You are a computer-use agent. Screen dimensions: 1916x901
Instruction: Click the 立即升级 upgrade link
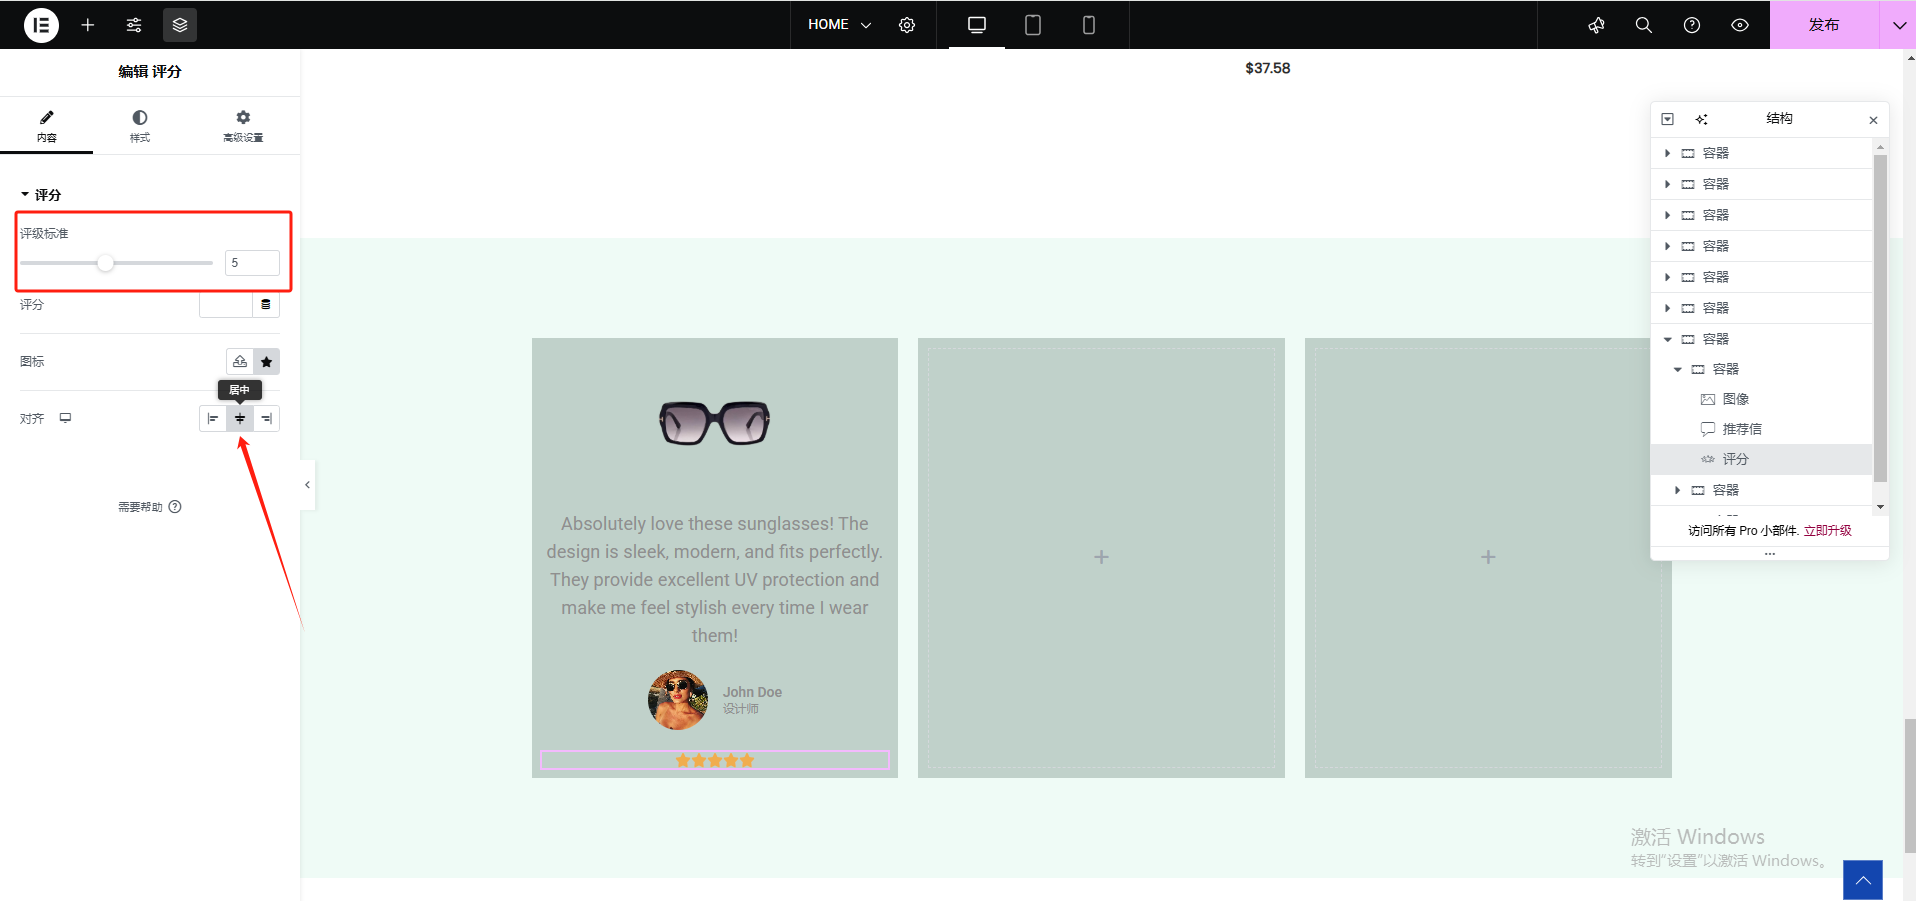1827,531
